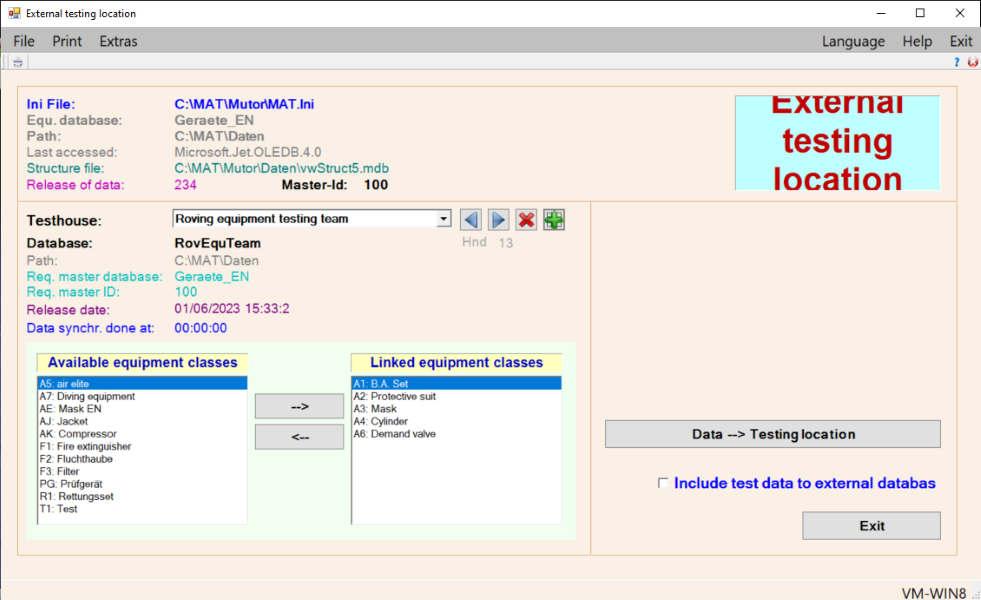This screenshot has width=981, height=600.
Task: Click the <-- button to unlink the class
Action: coord(299,437)
